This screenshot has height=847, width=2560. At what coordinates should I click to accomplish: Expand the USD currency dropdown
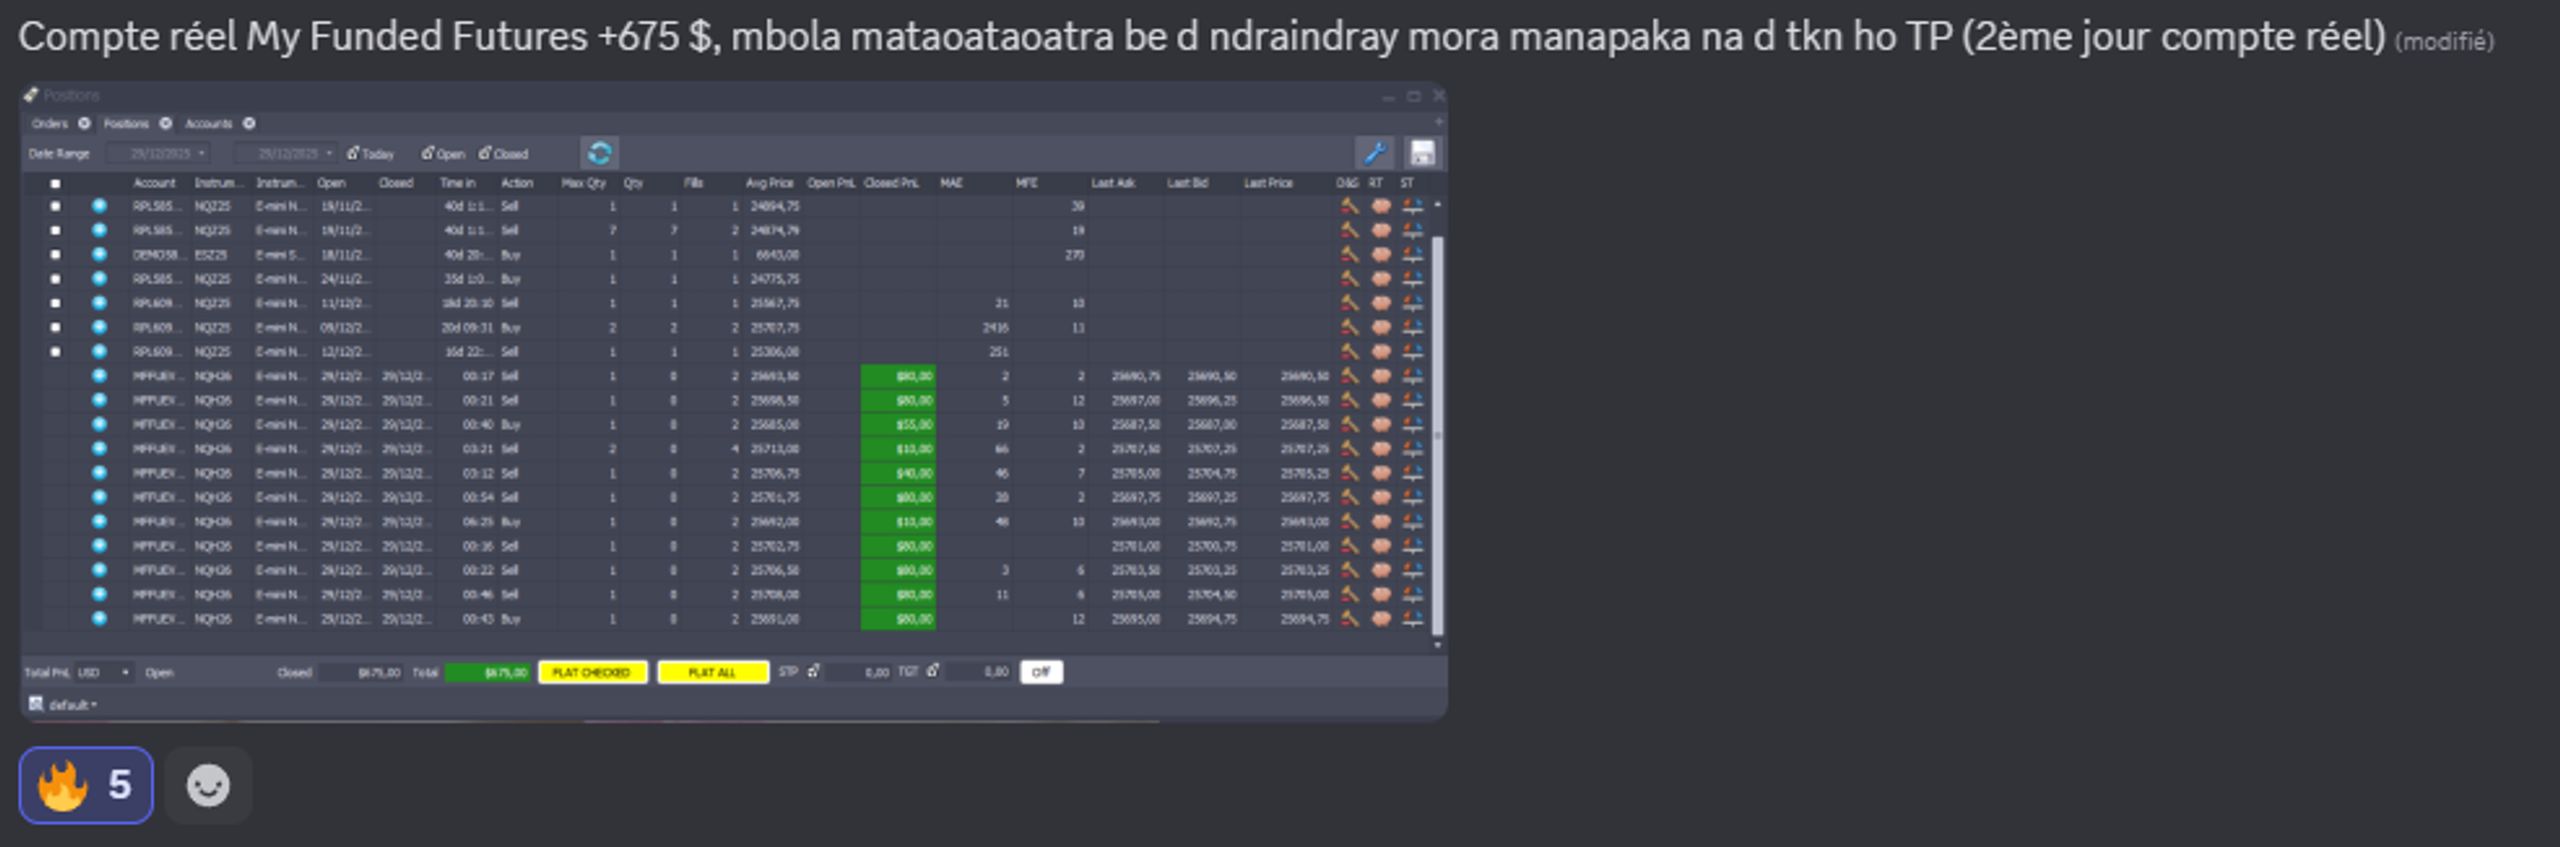tap(103, 672)
